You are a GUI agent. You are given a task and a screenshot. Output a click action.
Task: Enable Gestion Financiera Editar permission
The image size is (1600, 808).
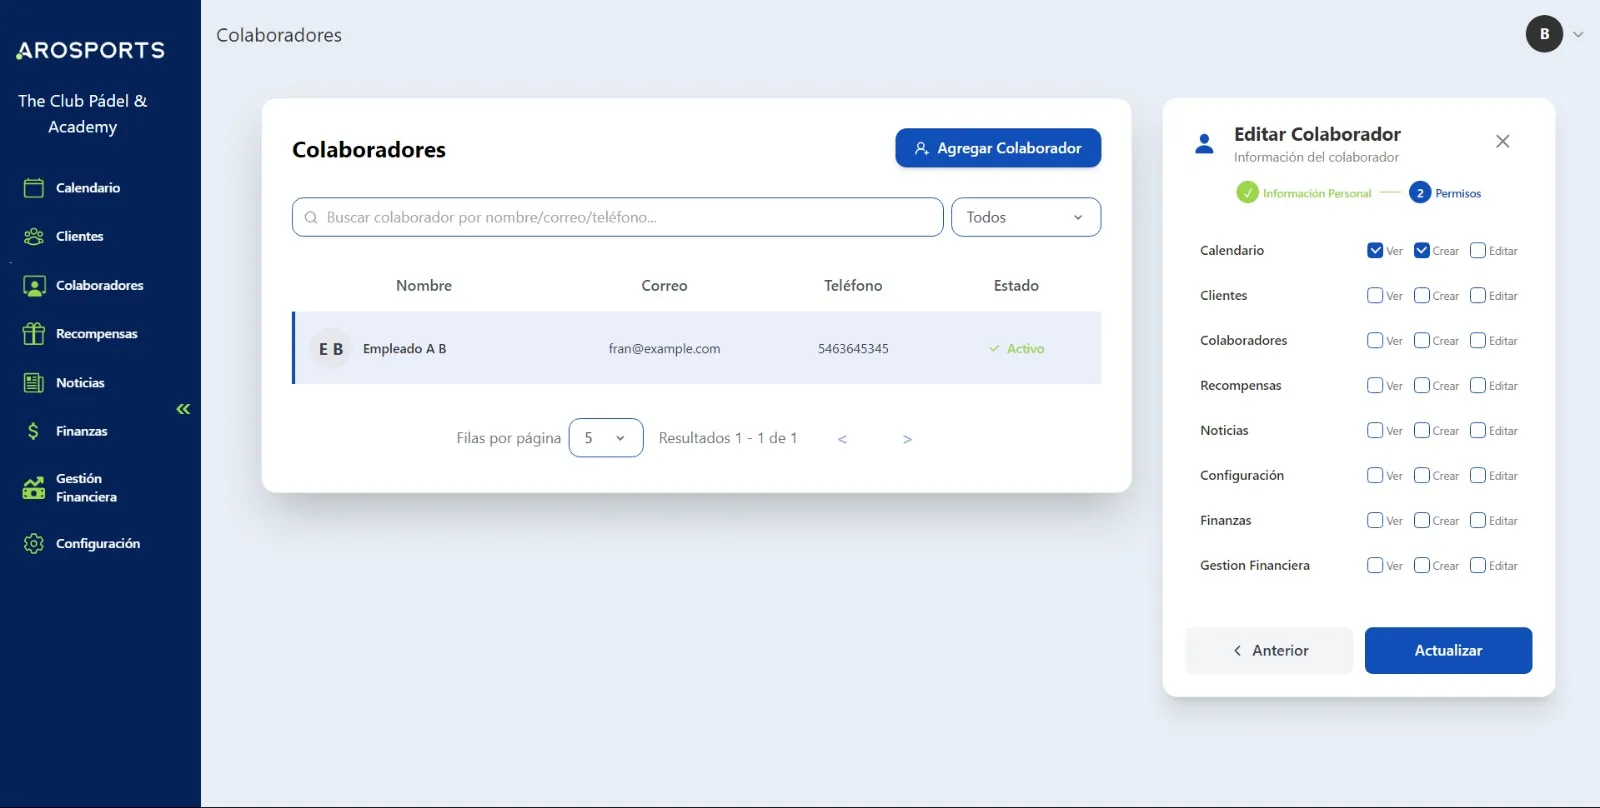[1478, 565]
